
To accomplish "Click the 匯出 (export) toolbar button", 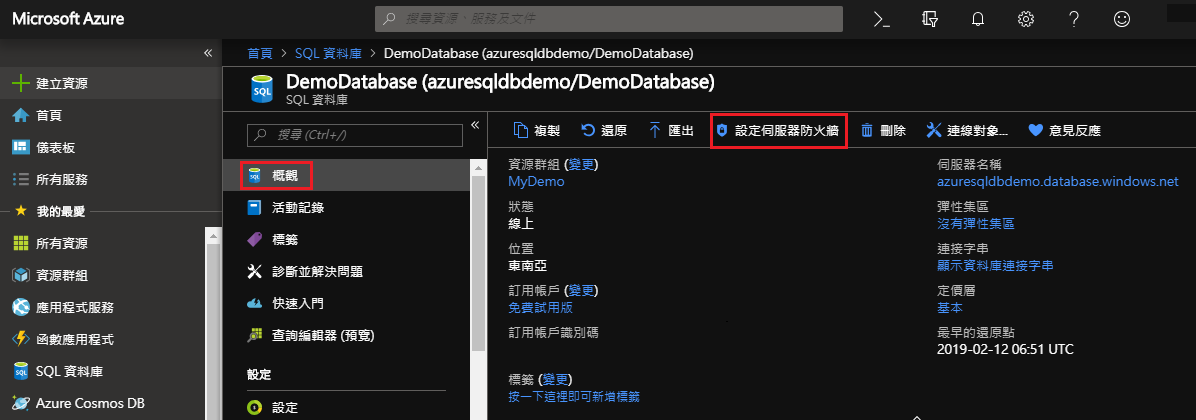I will tap(671, 130).
